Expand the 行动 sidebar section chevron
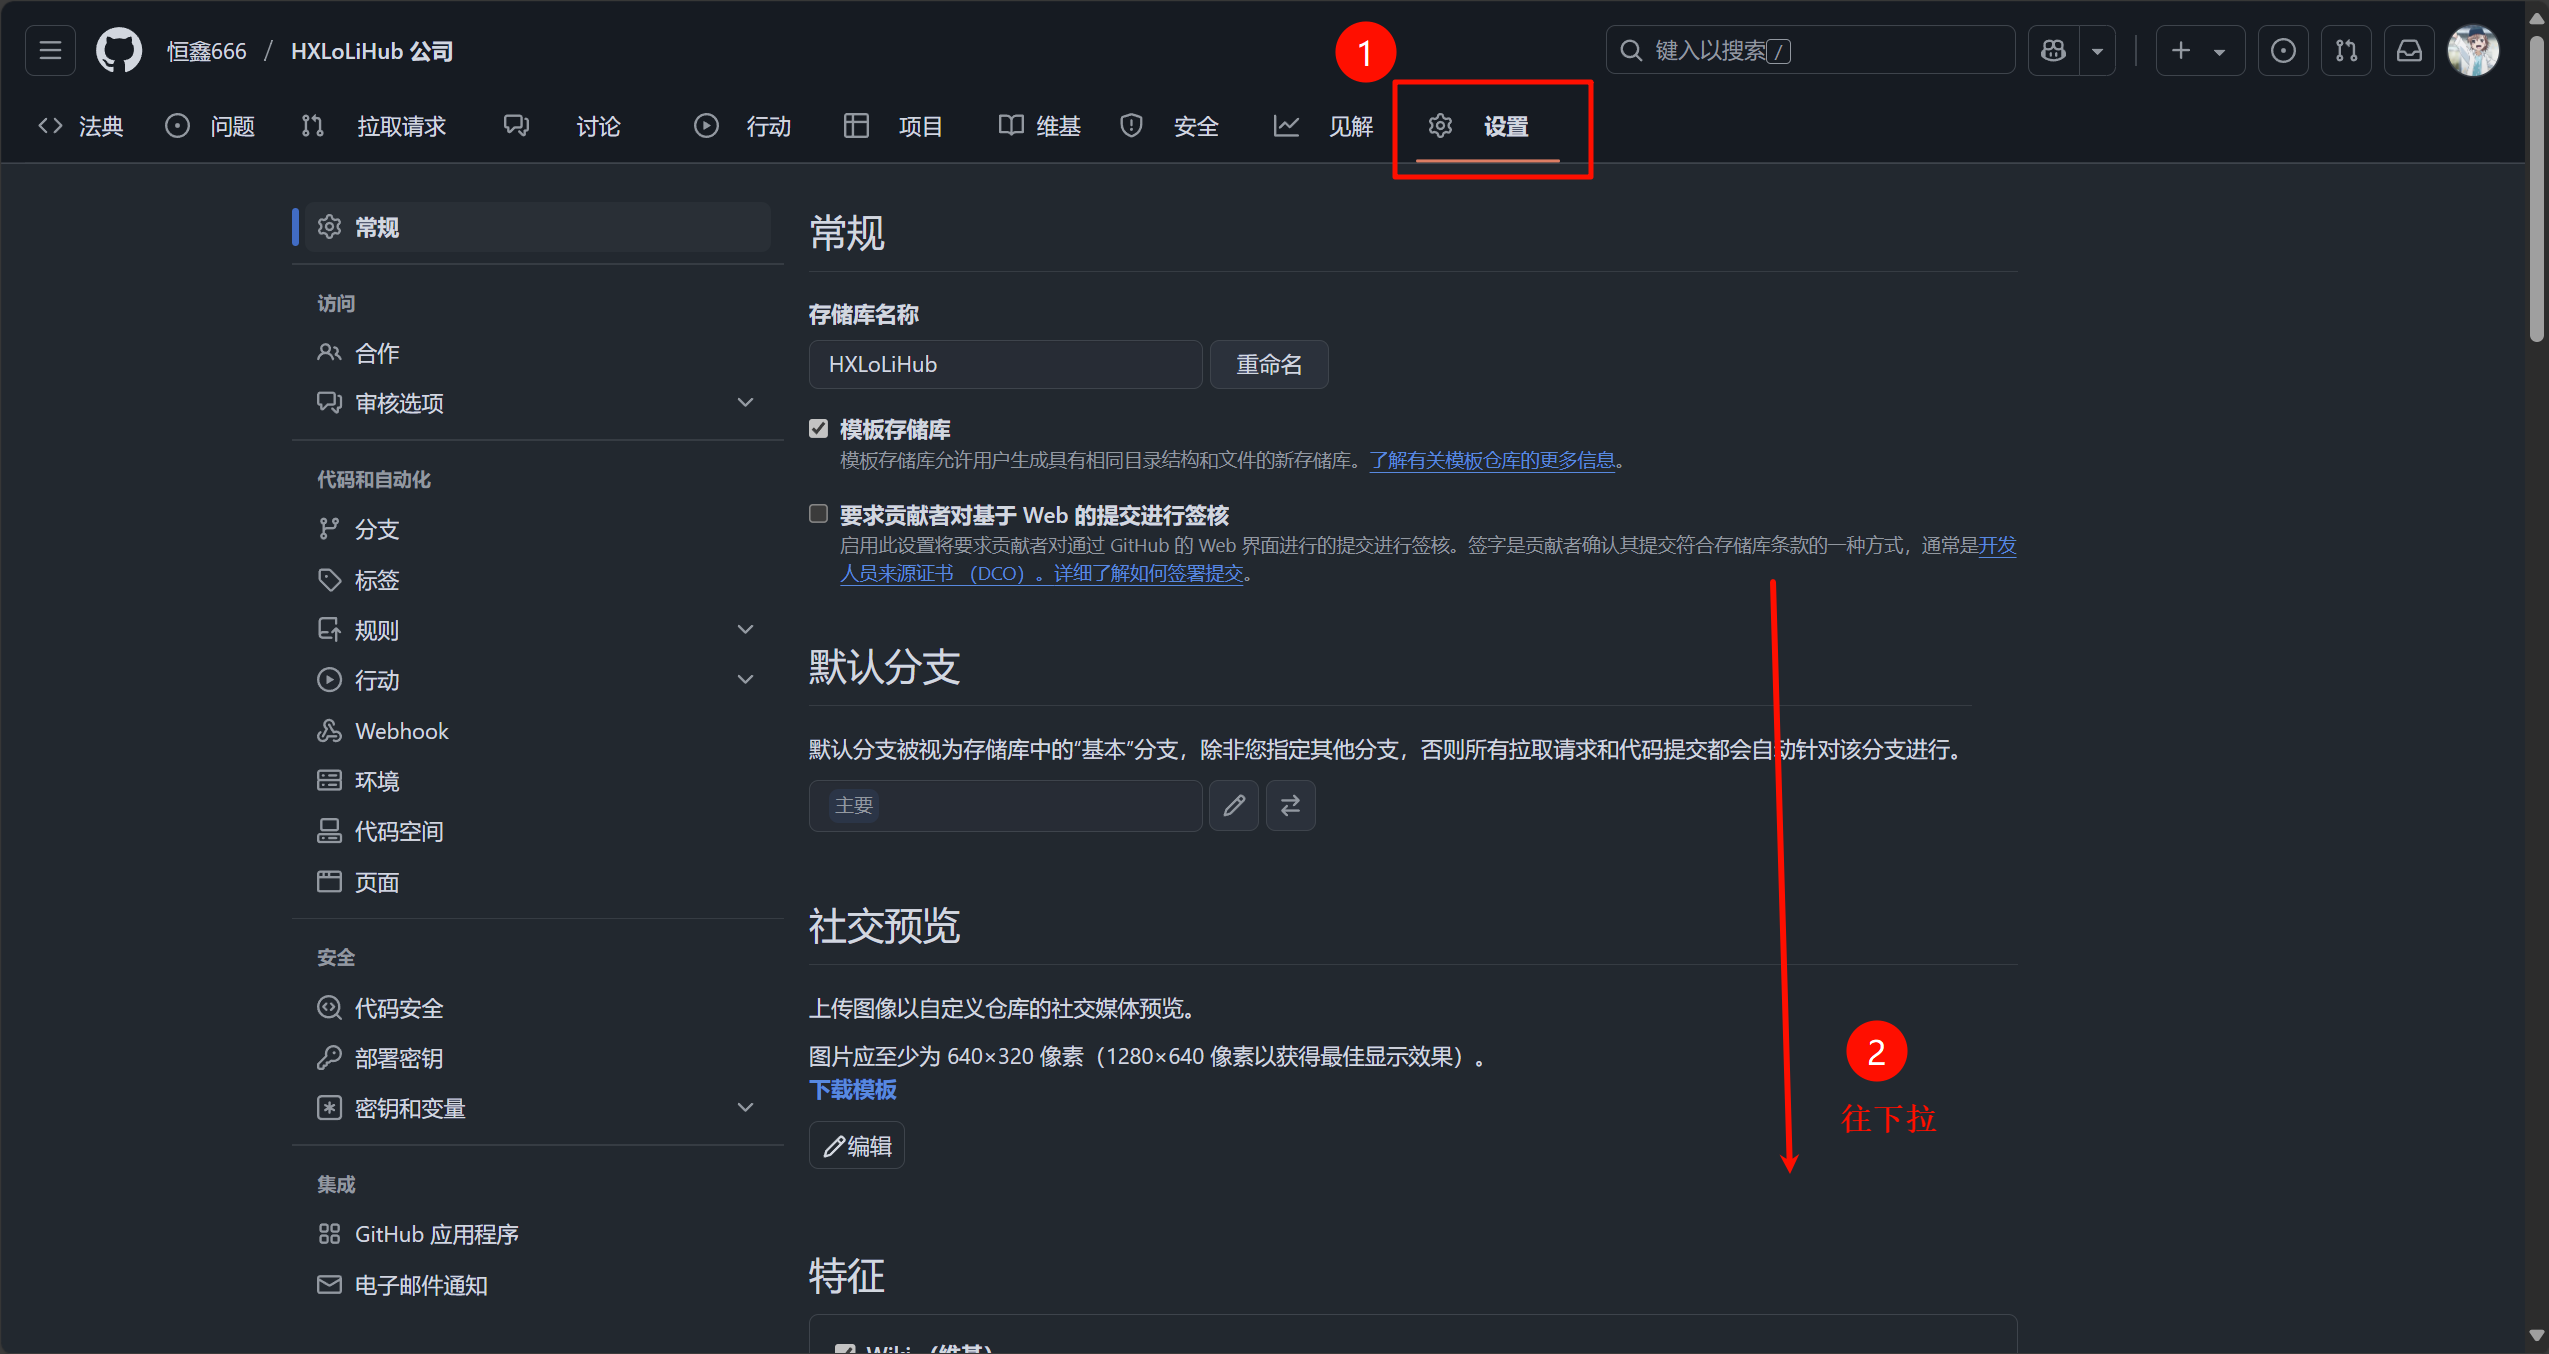Viewport: 2549px width, 1354px height. 745,680
